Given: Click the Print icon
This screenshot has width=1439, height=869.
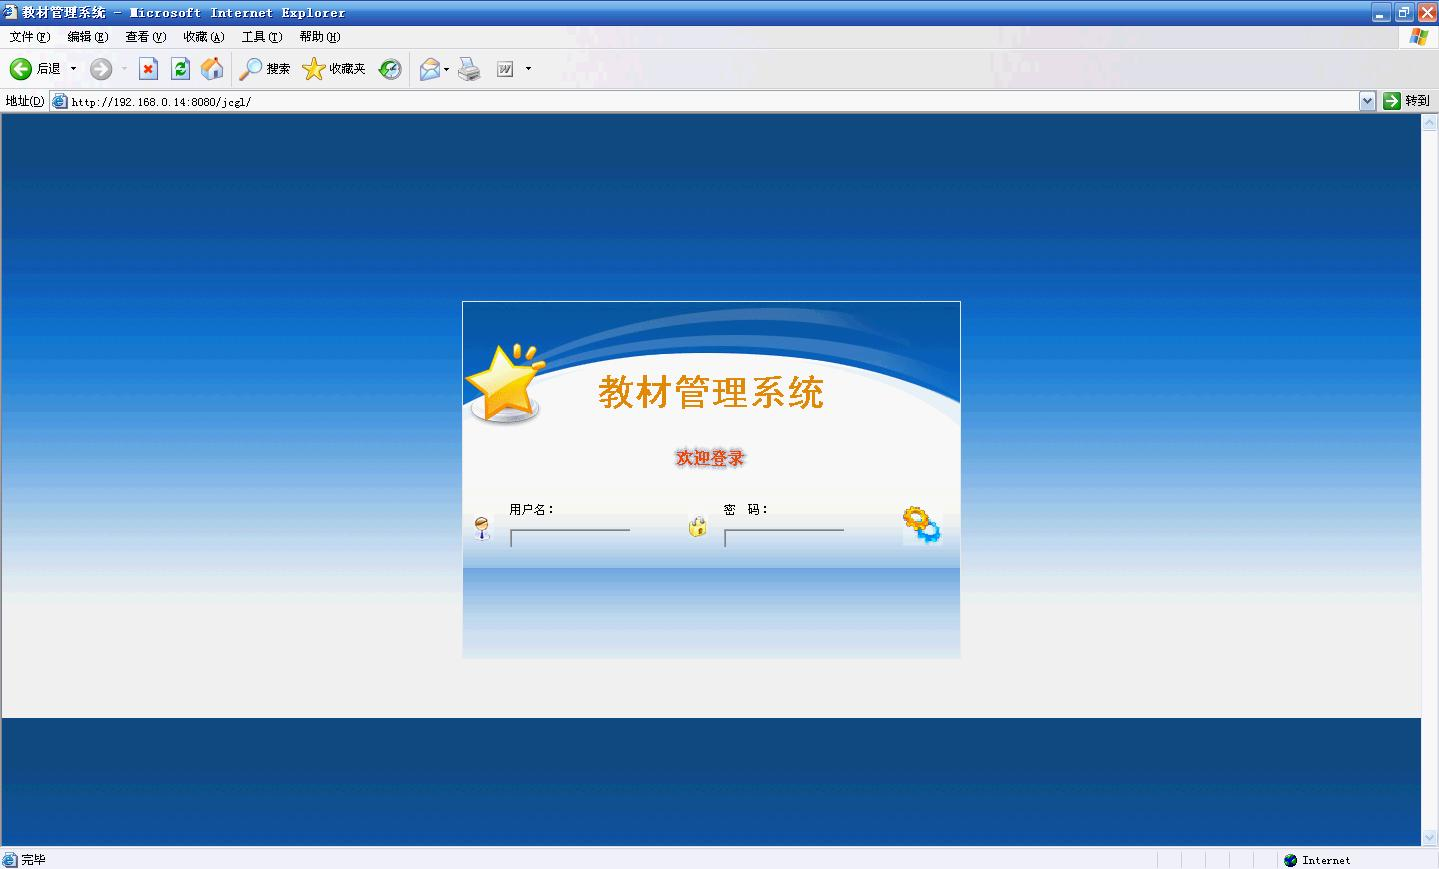Looking at the screenshot, I should click(469, 69).
